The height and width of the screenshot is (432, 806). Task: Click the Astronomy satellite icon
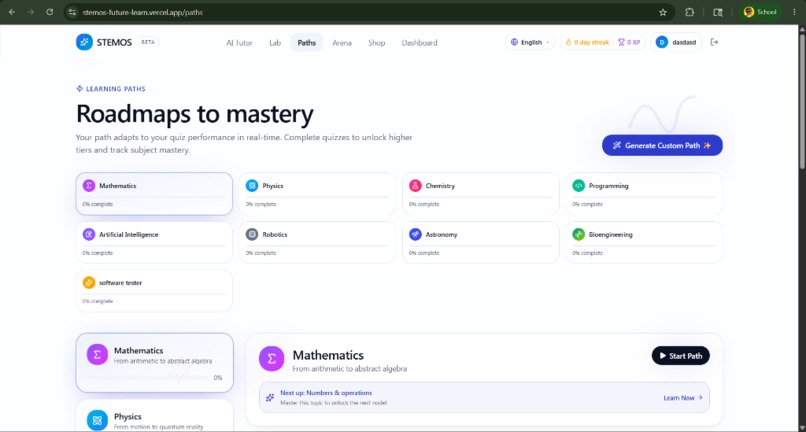[415, 235]
